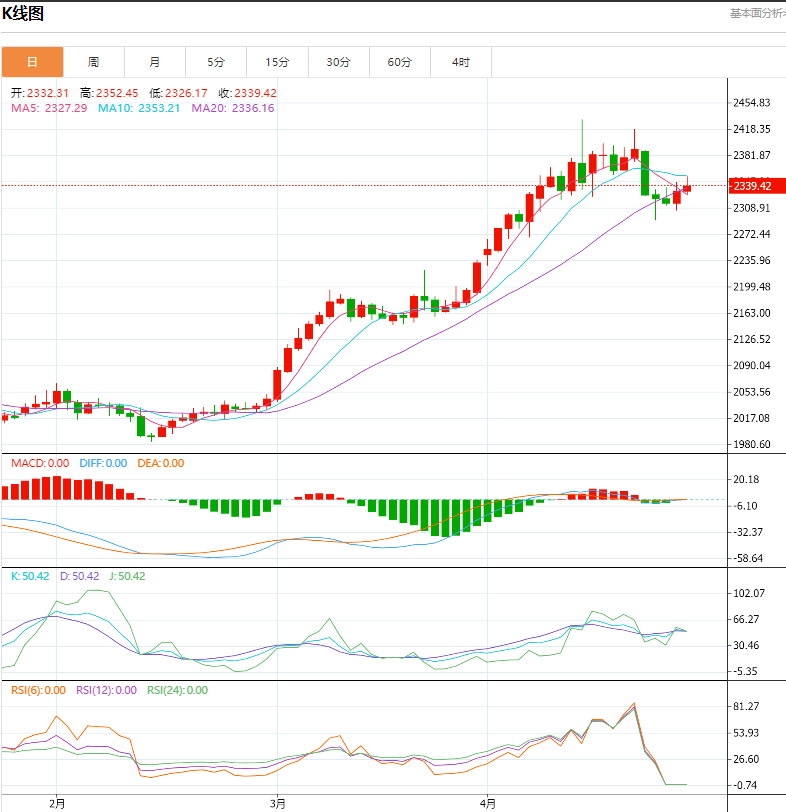Screen dimensions: 786x812
Task: Click the 3月 date marker on time axis
Action: point(277,802)
